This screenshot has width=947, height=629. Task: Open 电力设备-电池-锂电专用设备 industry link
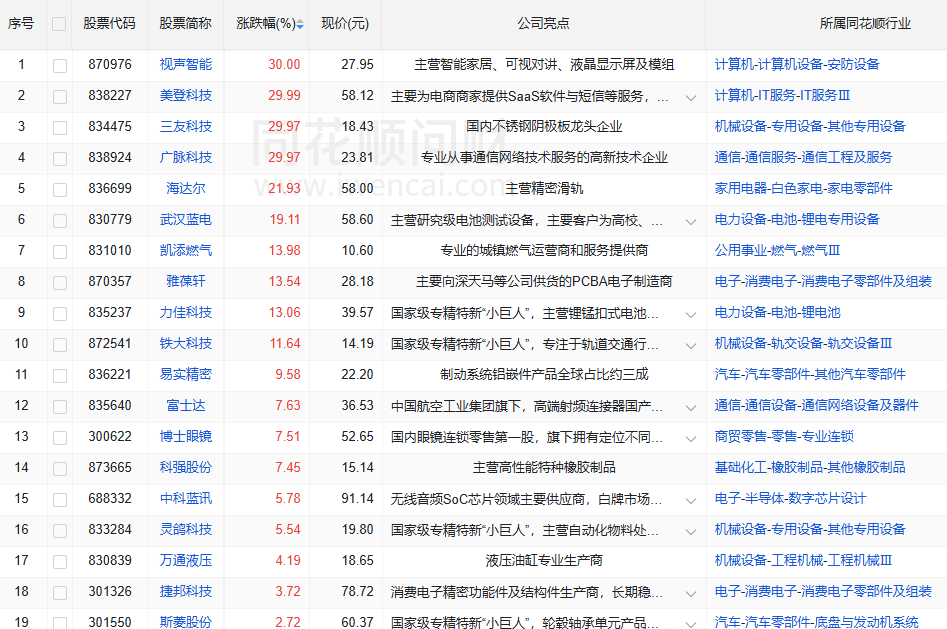click(x=797, y=219)
